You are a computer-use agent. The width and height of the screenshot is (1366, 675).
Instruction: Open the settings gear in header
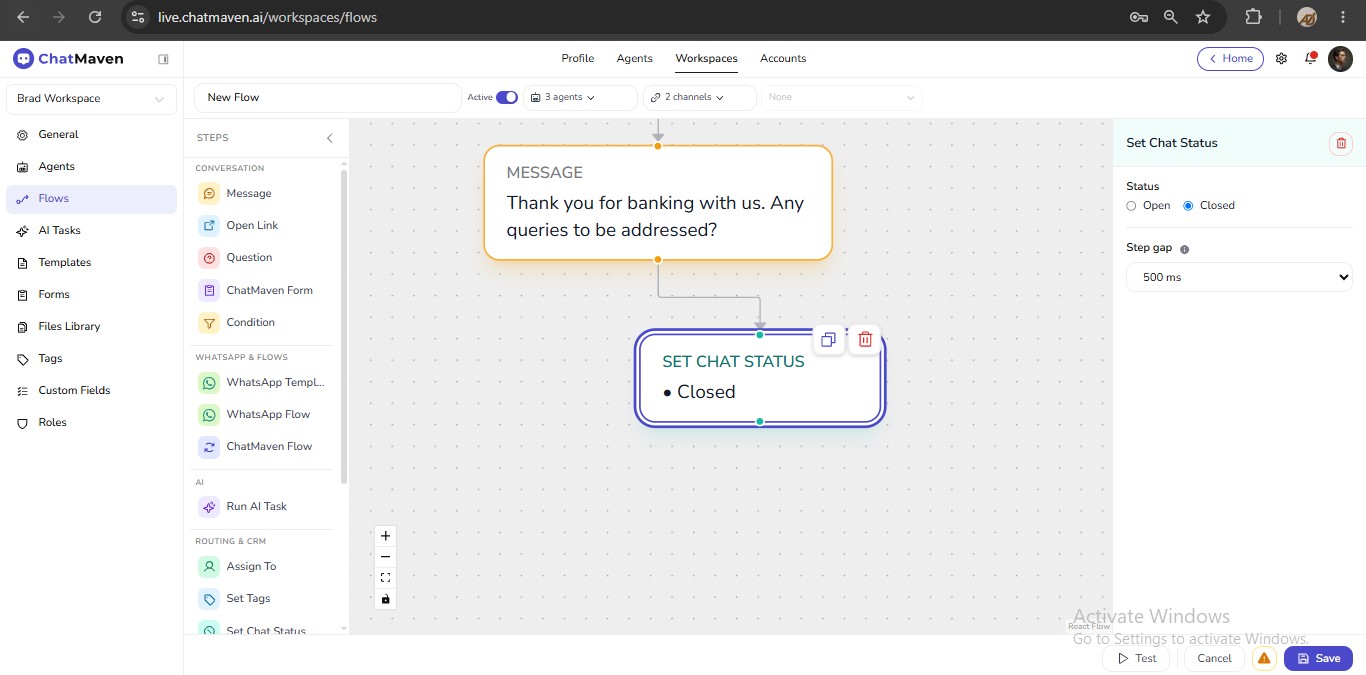pyautogui.click(x=1281, y=59)
